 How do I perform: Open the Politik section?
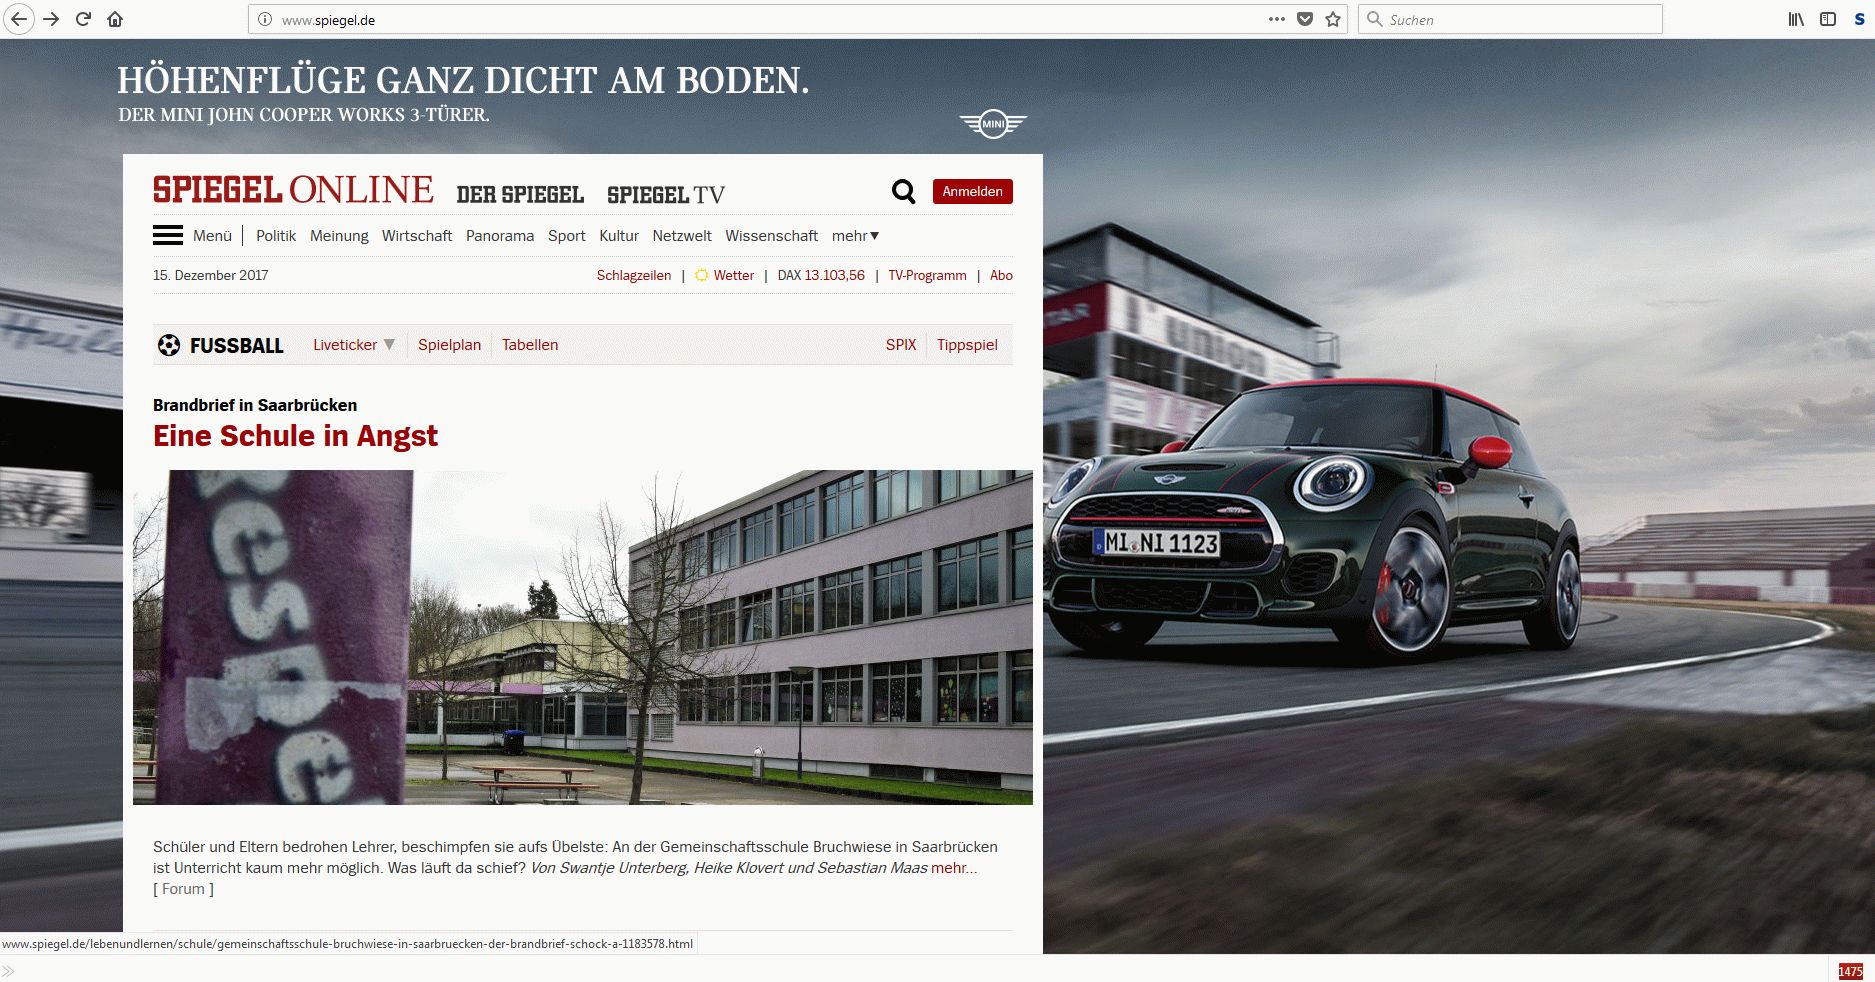coord(276,236)
